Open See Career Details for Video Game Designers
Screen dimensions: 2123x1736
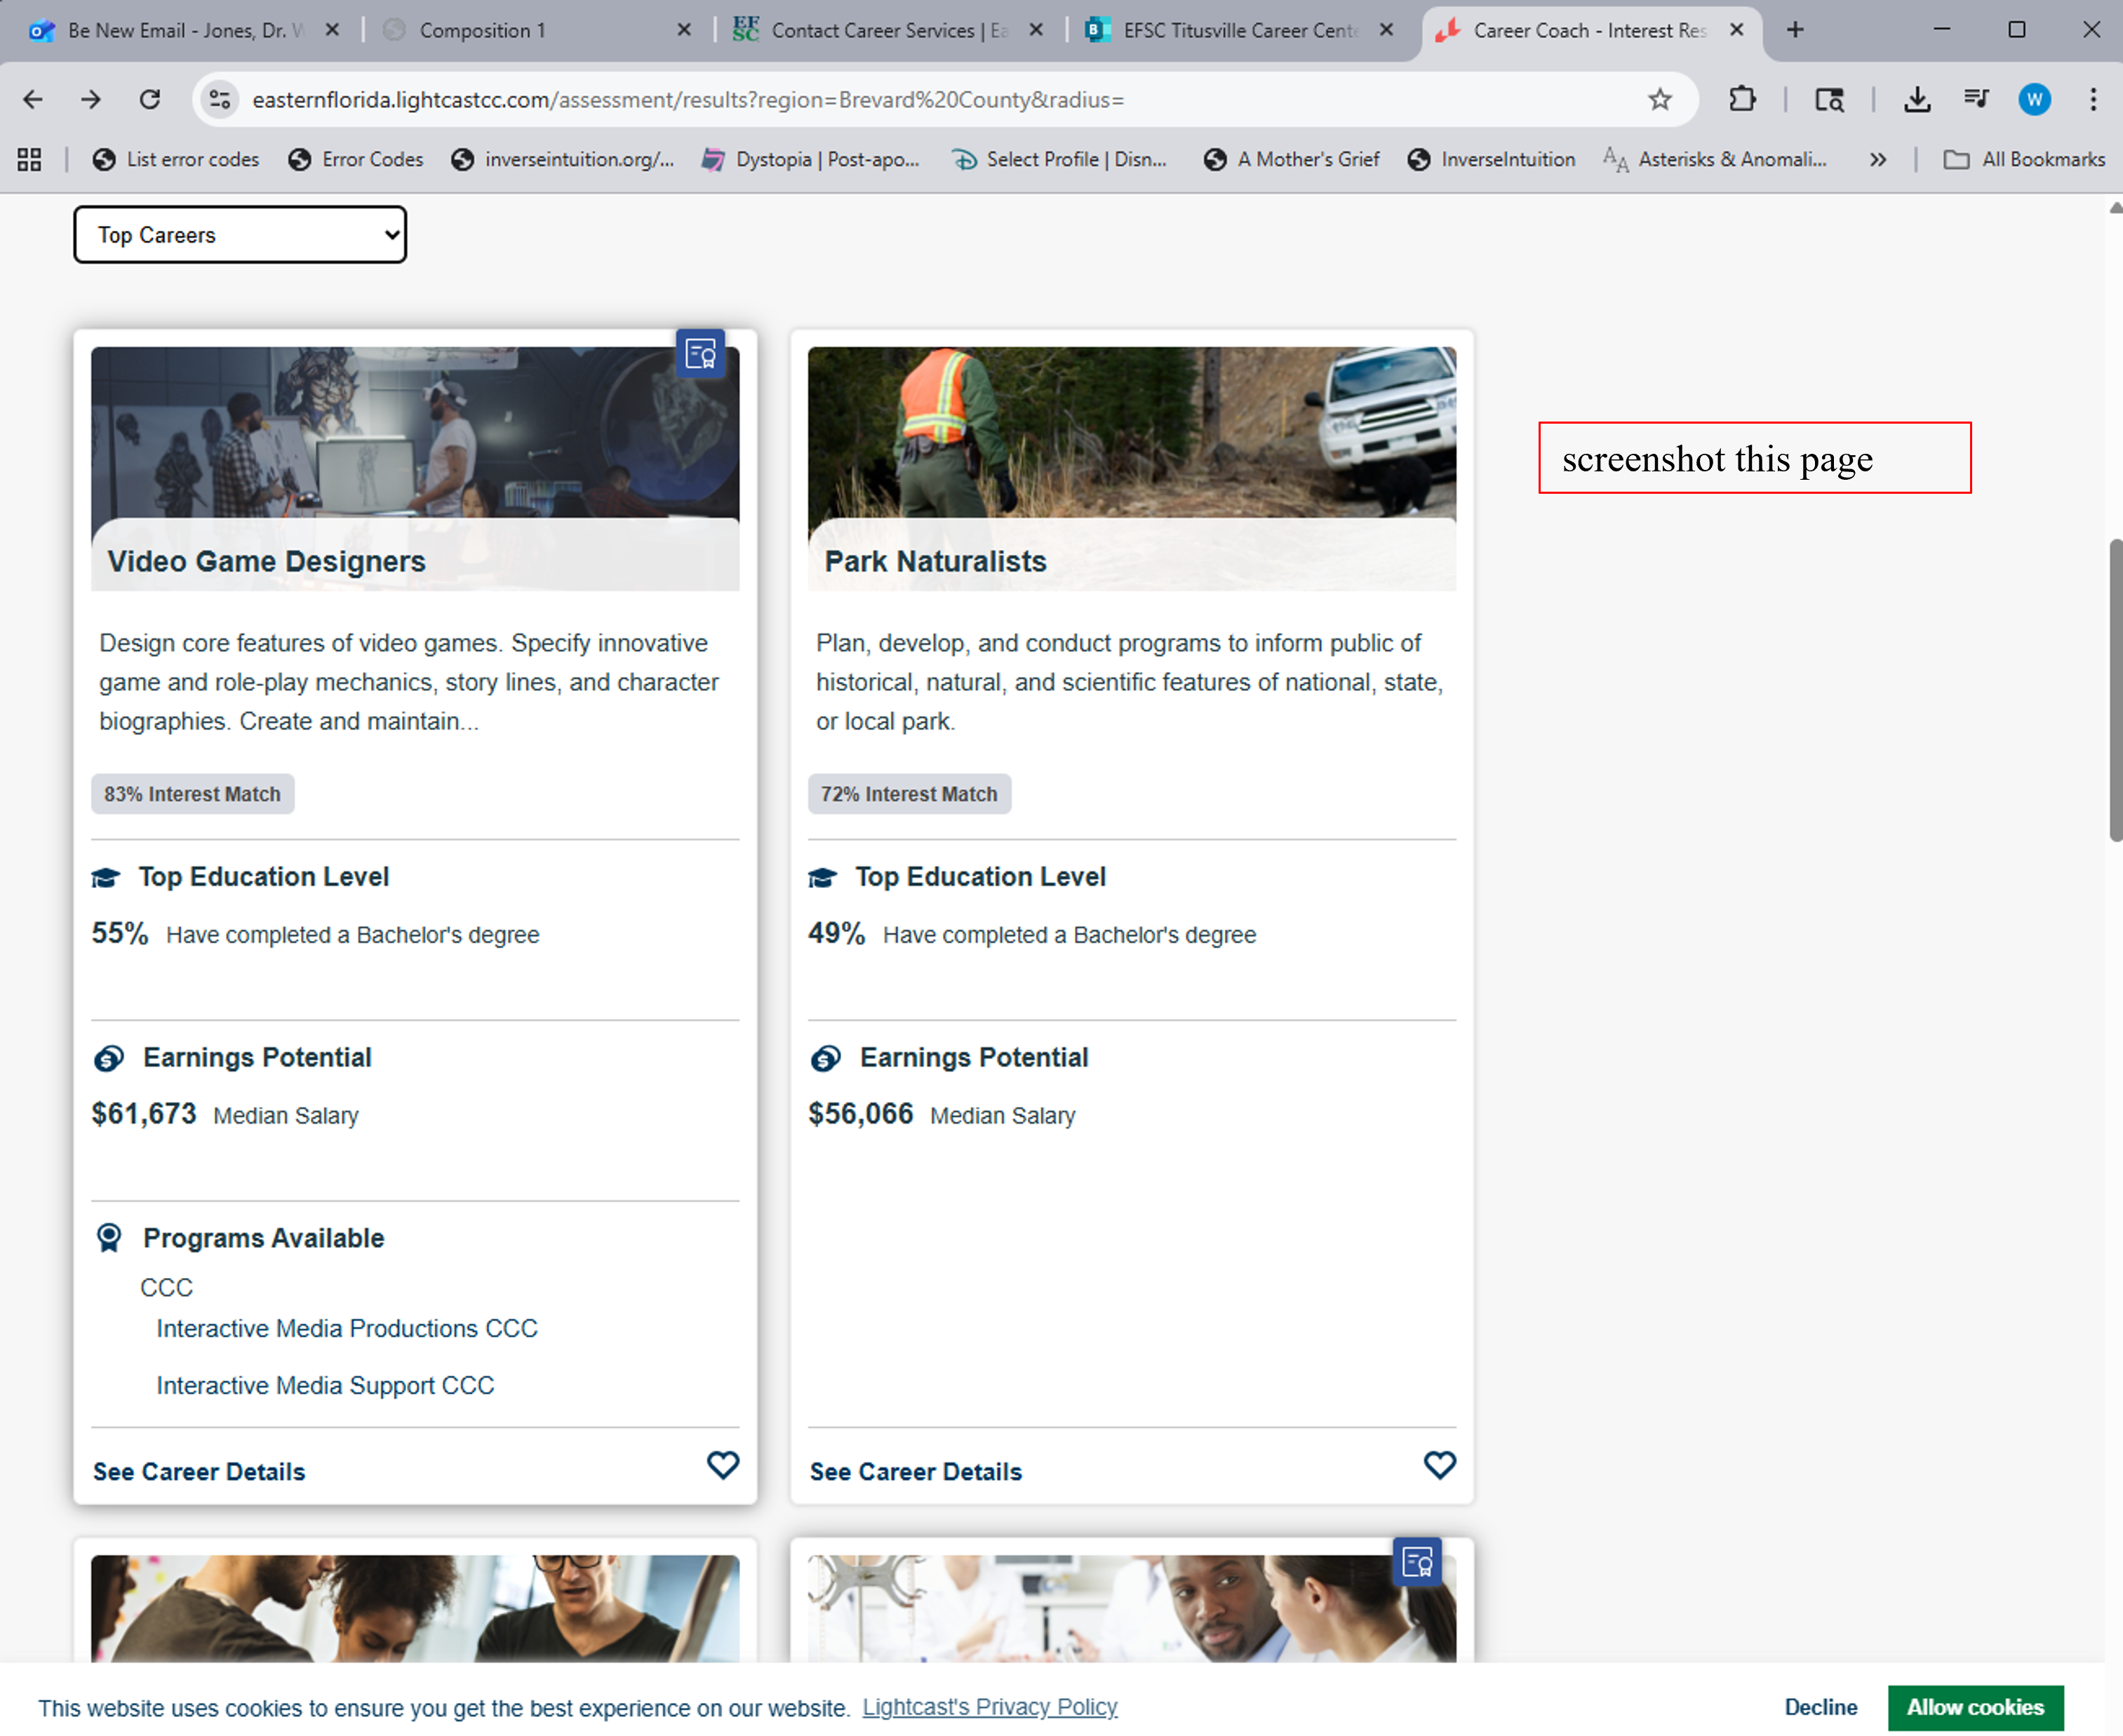pyautogui.click(x=199, y=1472)
